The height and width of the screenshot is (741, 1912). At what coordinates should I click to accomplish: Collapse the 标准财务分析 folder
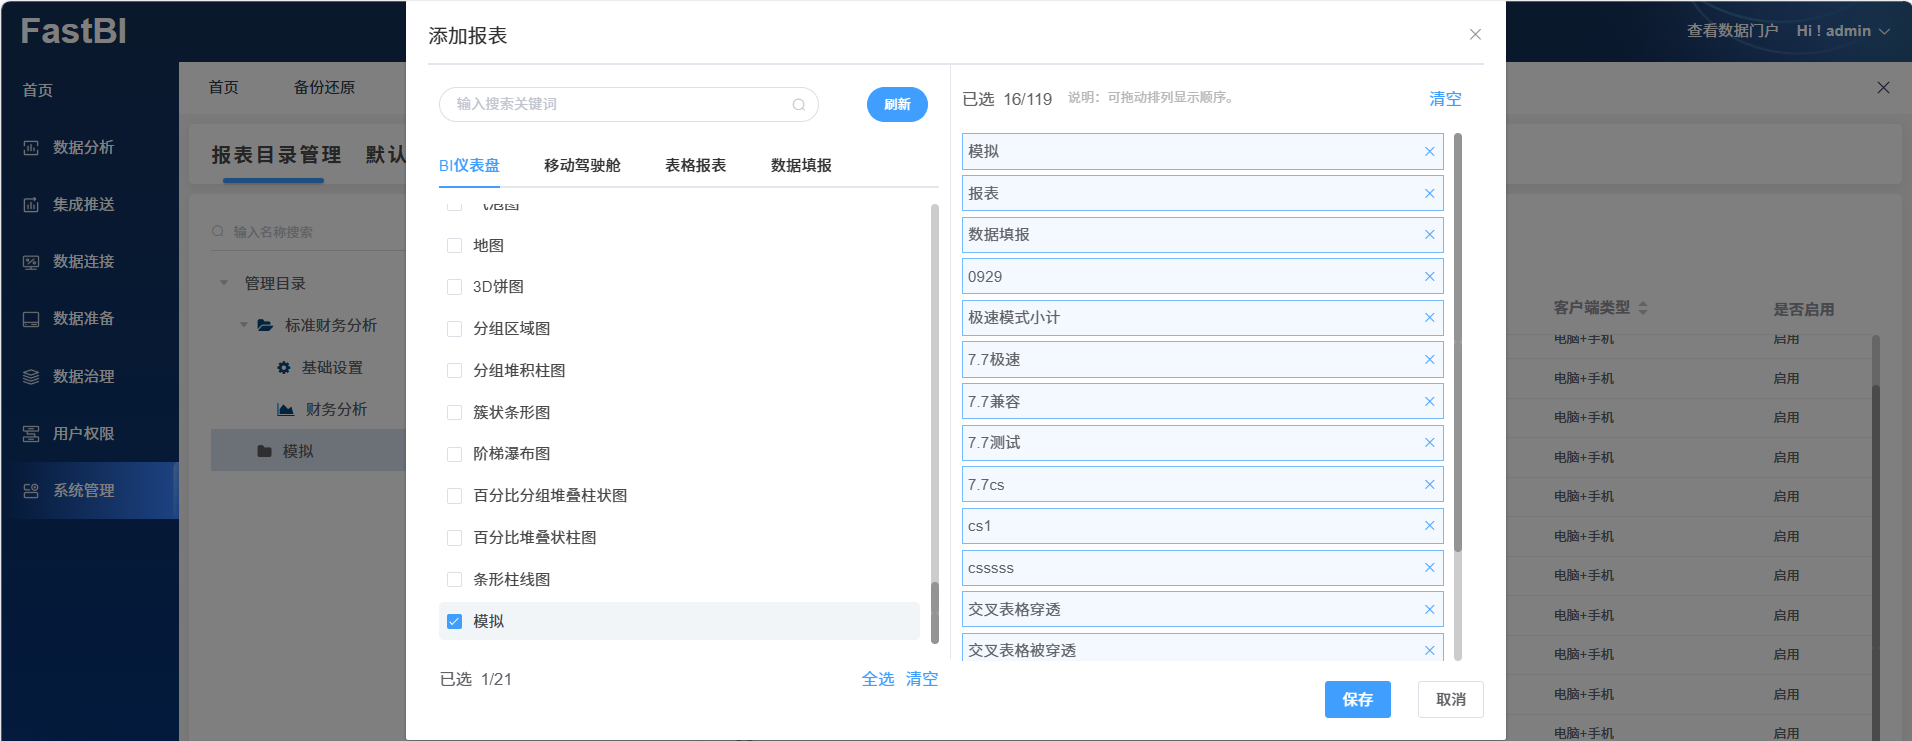pos(244,325)
